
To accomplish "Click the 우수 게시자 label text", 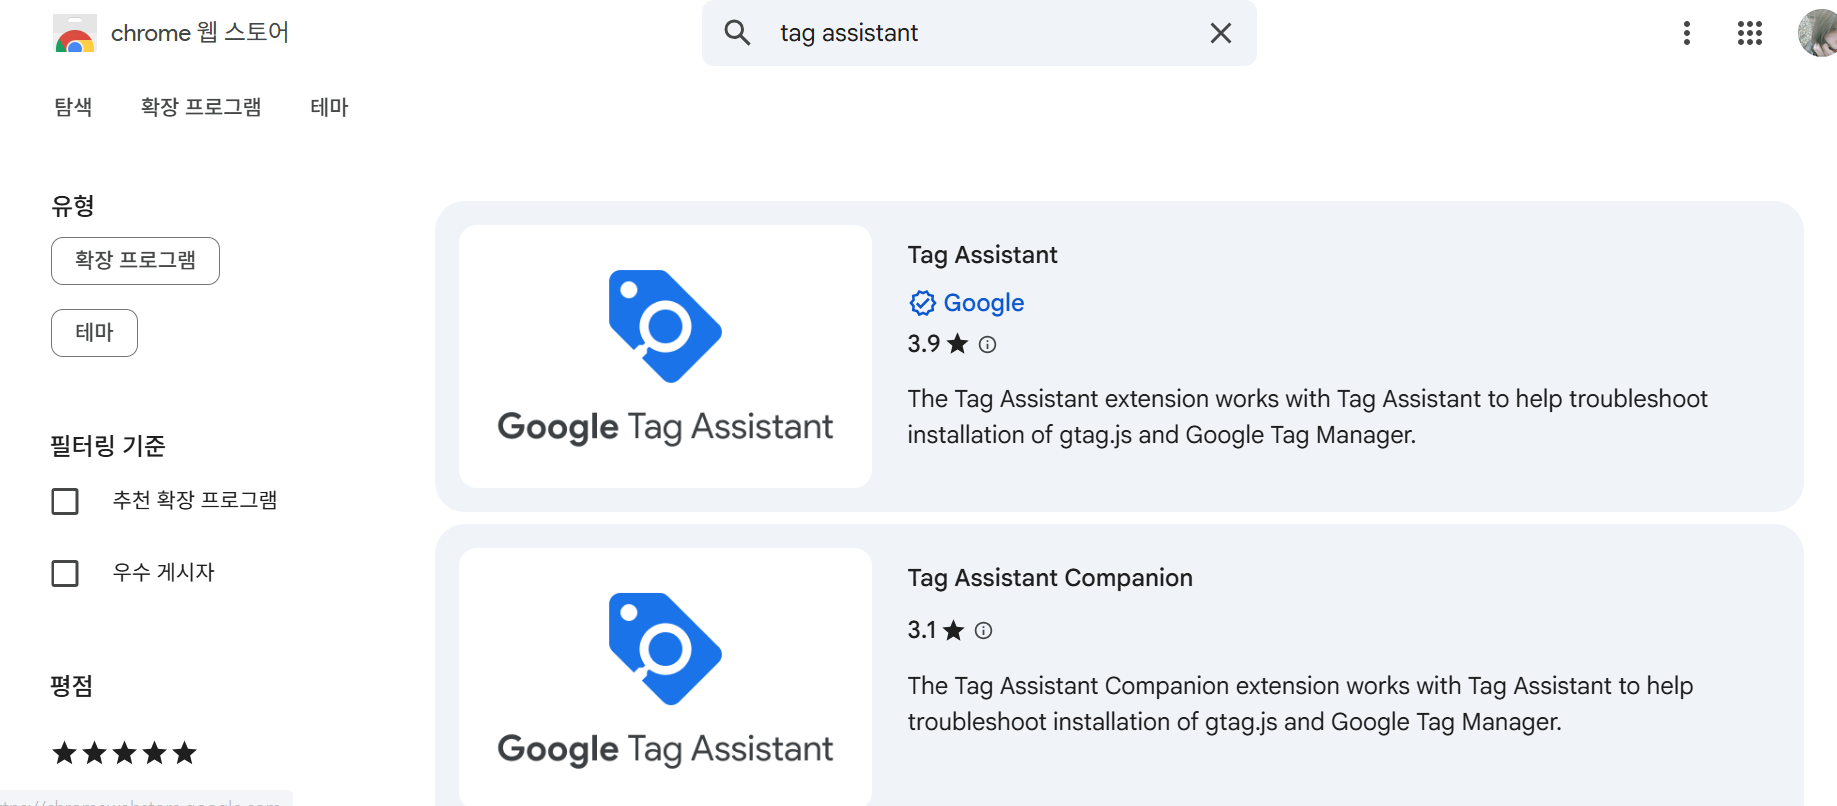I will tap(164, 572).
